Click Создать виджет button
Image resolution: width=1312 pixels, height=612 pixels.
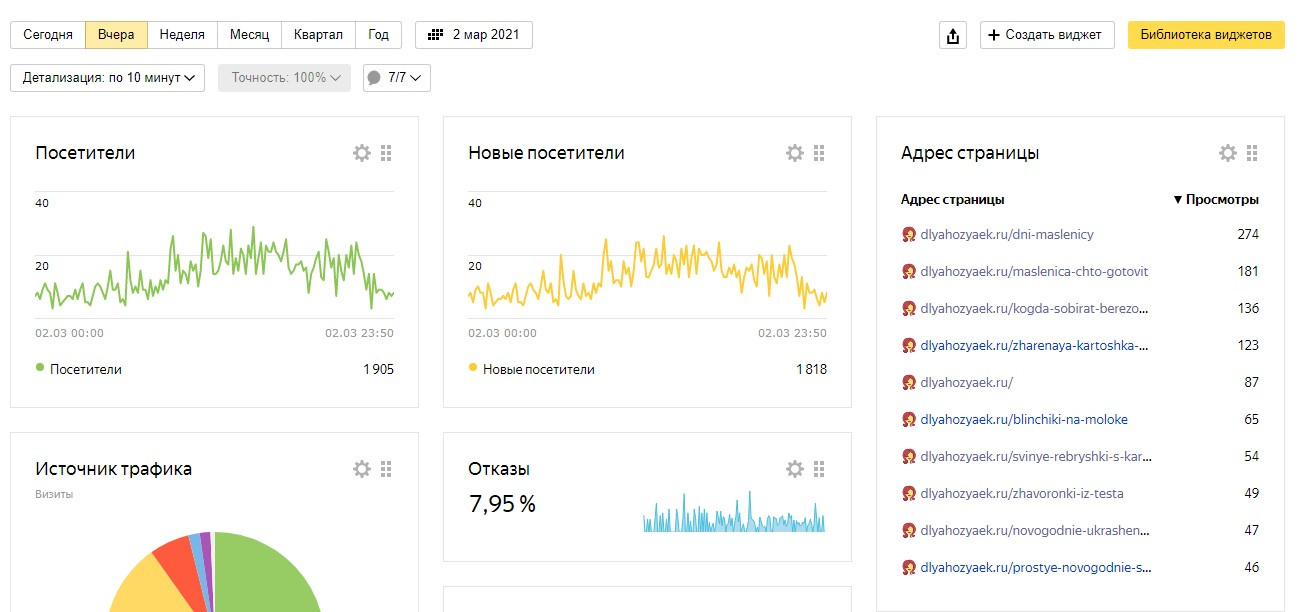pos(1047,35)
